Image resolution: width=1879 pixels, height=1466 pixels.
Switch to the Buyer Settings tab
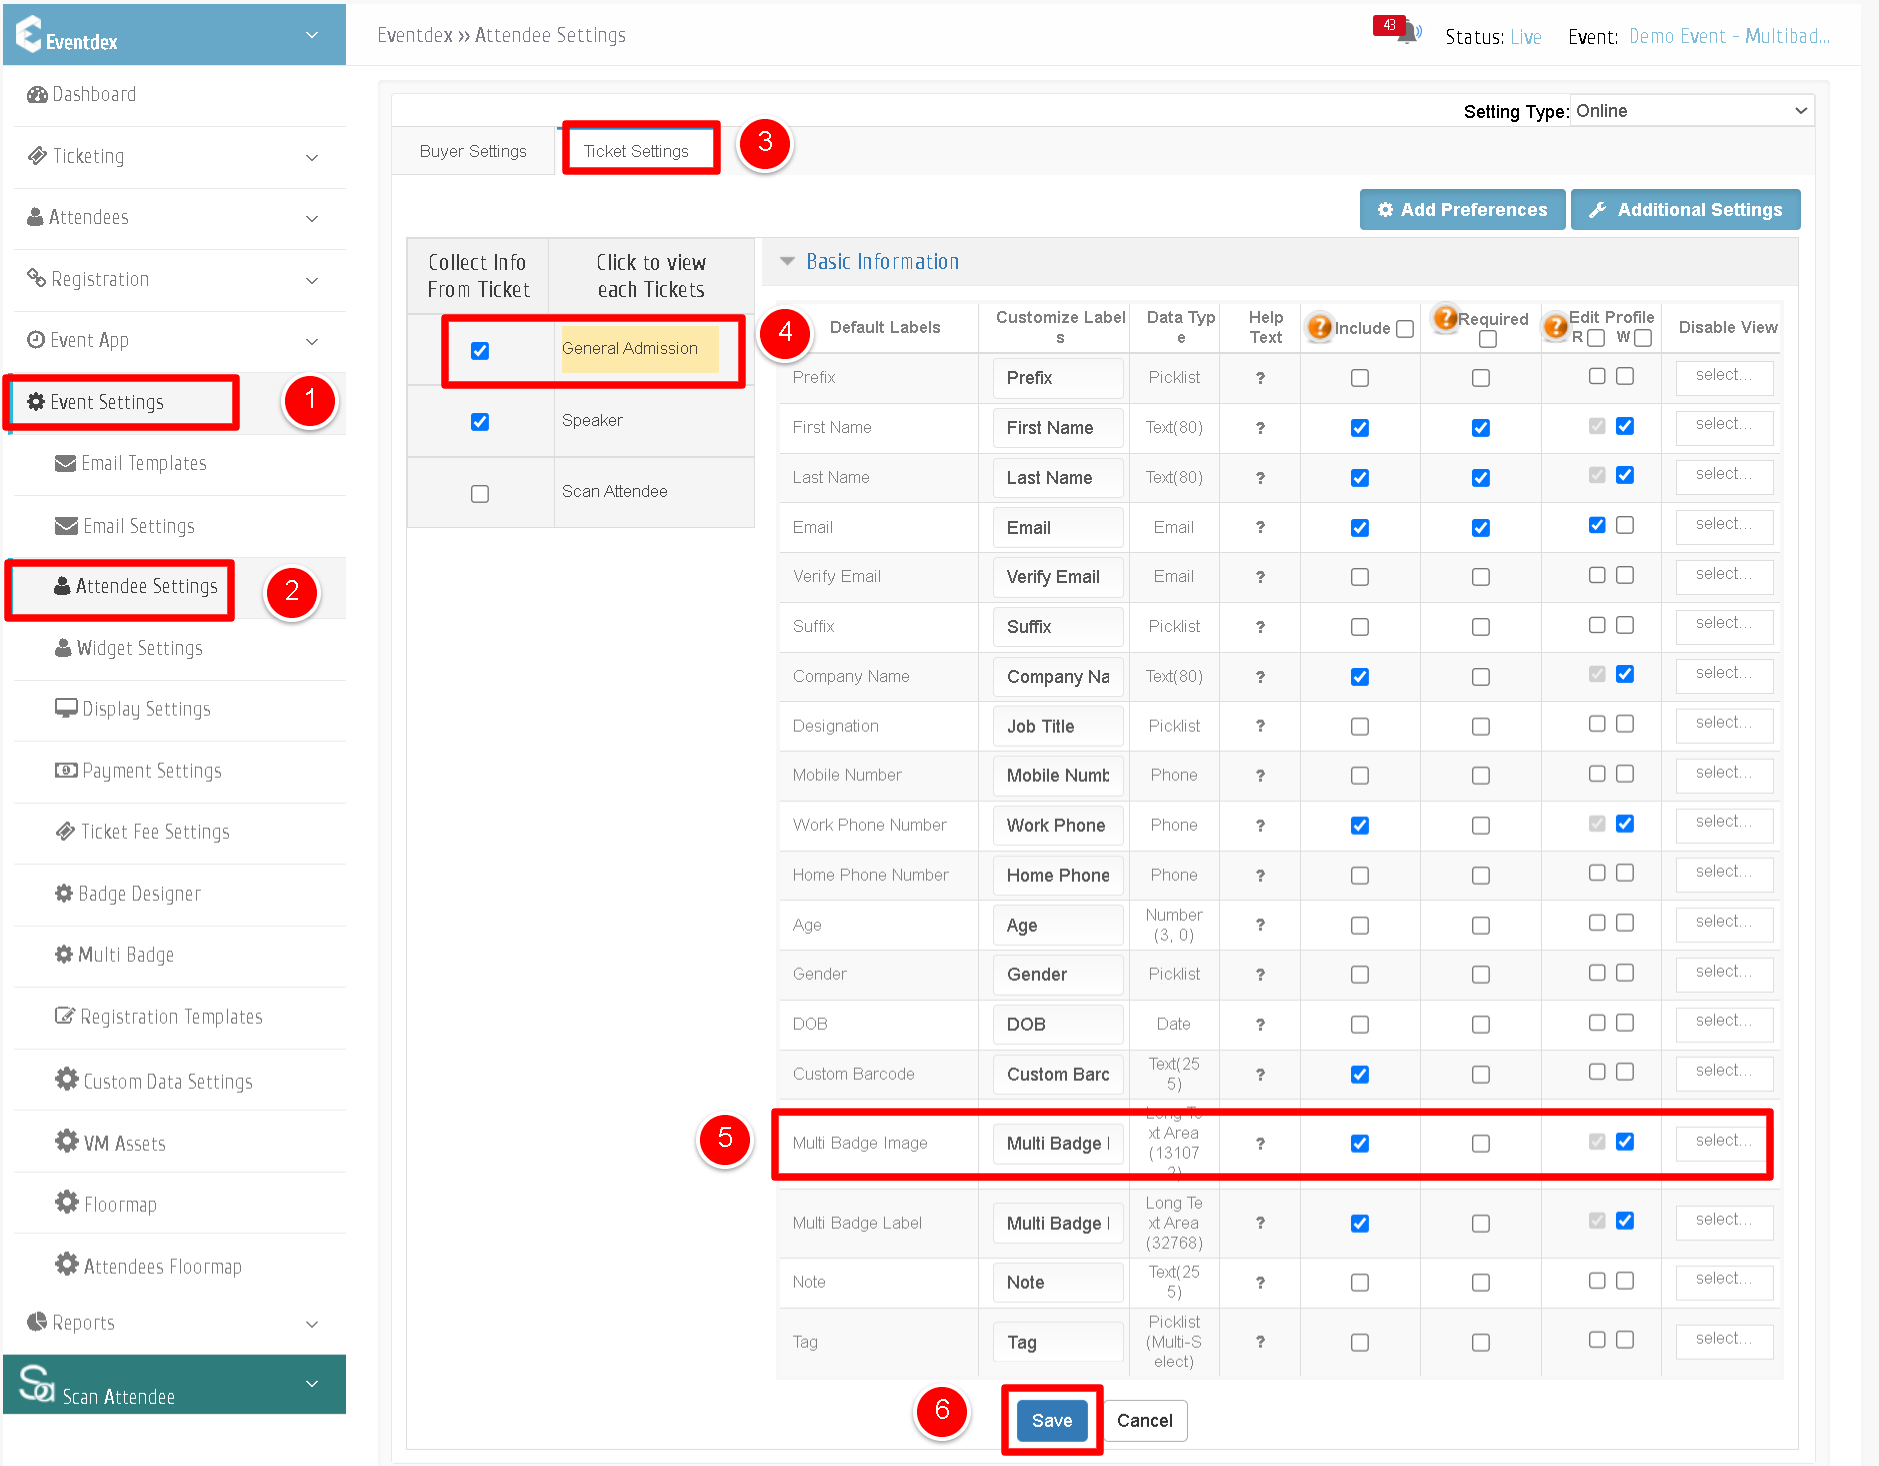tap(473, 151)
